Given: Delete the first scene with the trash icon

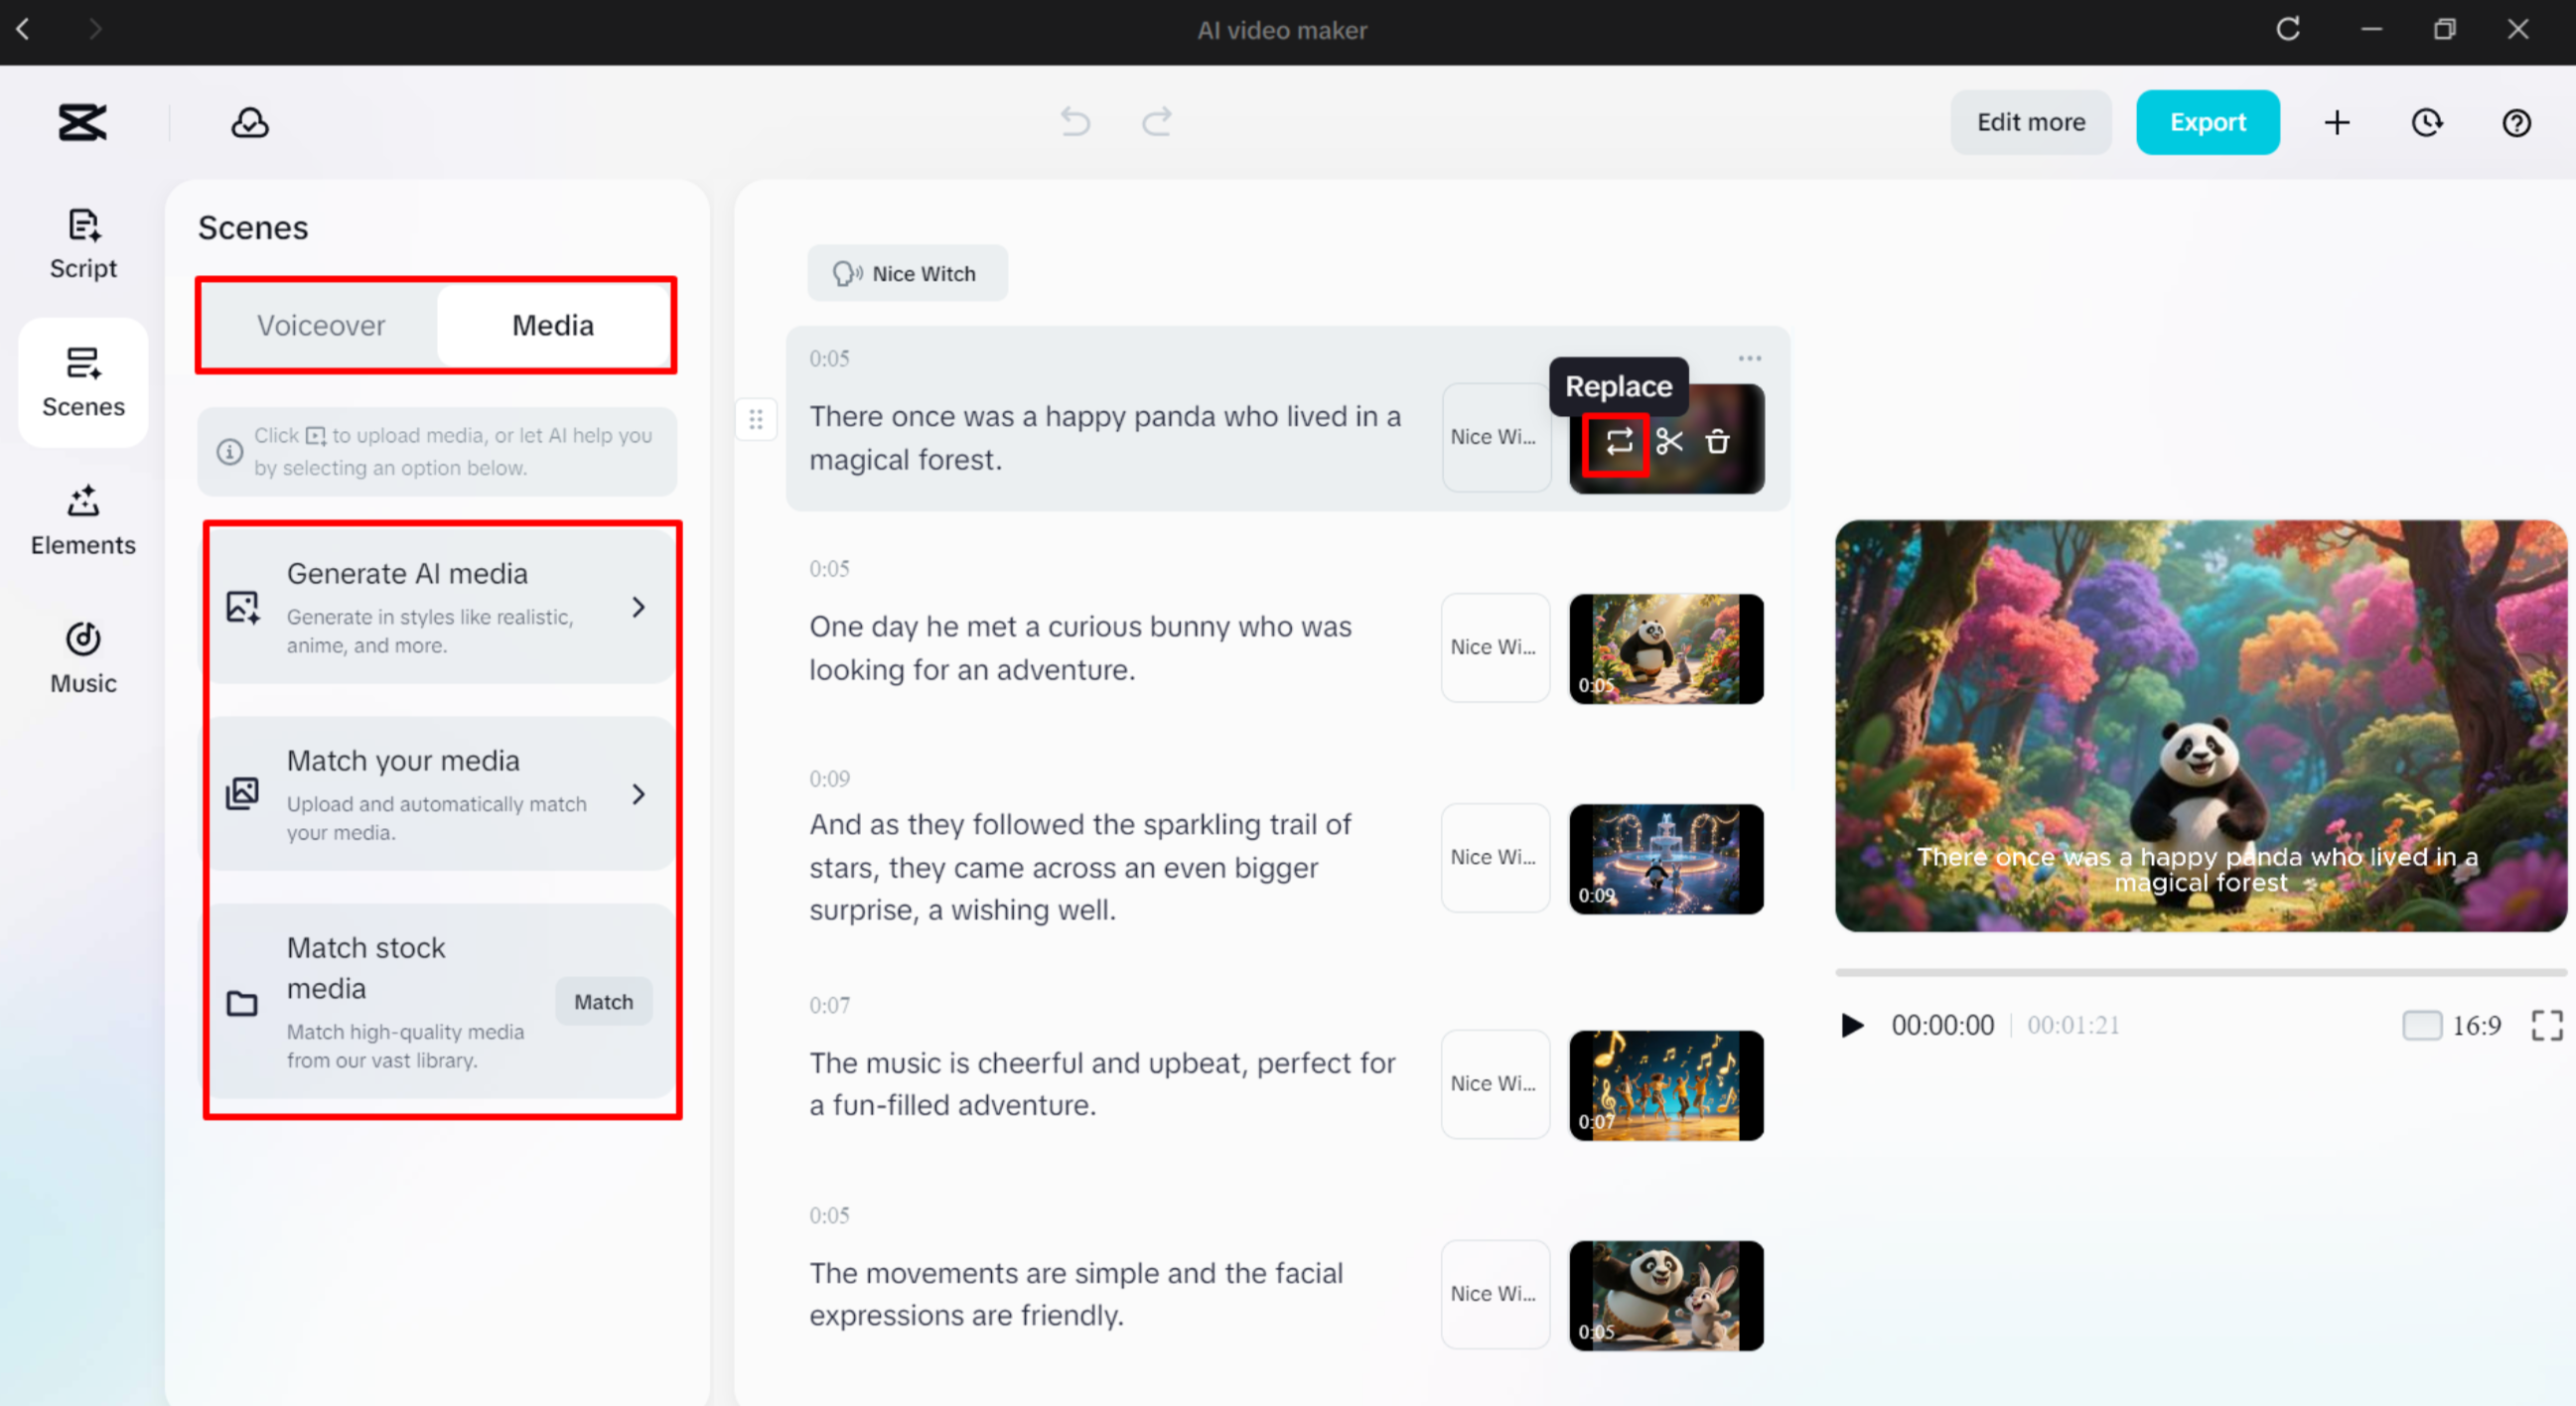Looking at the screenshot, I should pos(1718,443).
